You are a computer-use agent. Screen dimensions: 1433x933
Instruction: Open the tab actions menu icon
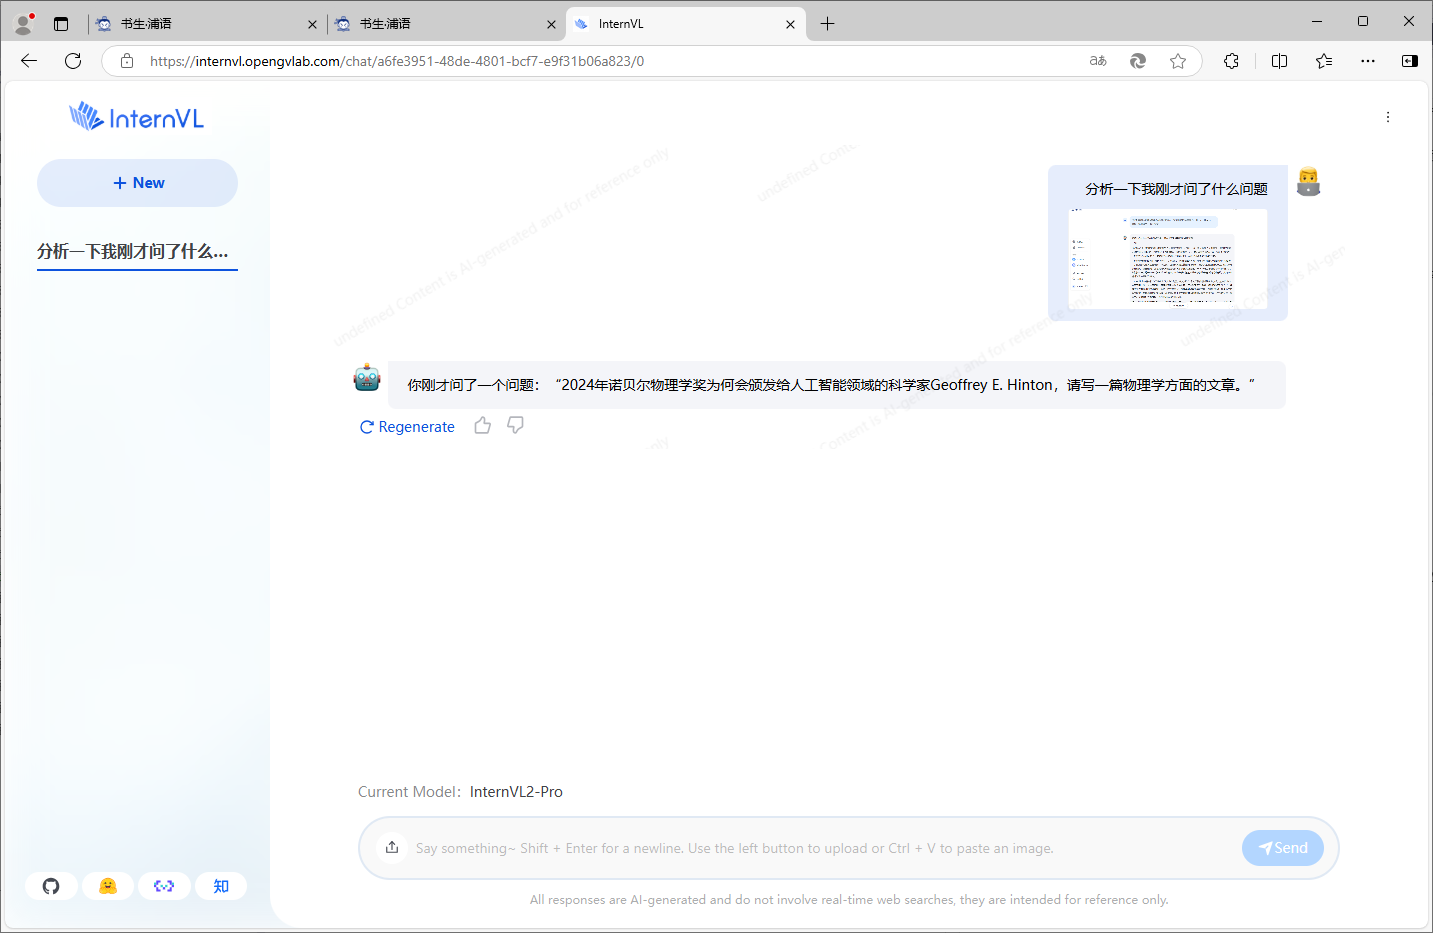(61, 24)
